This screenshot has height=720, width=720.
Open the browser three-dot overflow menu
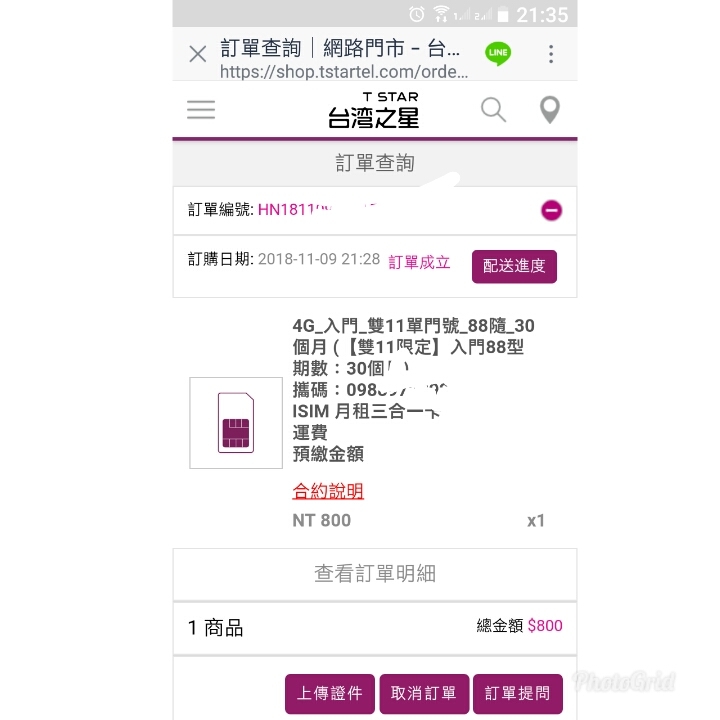click(x=551, y=54)
